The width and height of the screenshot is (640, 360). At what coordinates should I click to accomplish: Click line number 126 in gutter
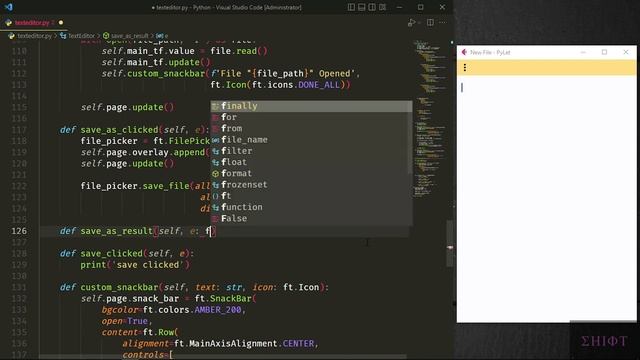pyautogui.click(x=19, y=231)
